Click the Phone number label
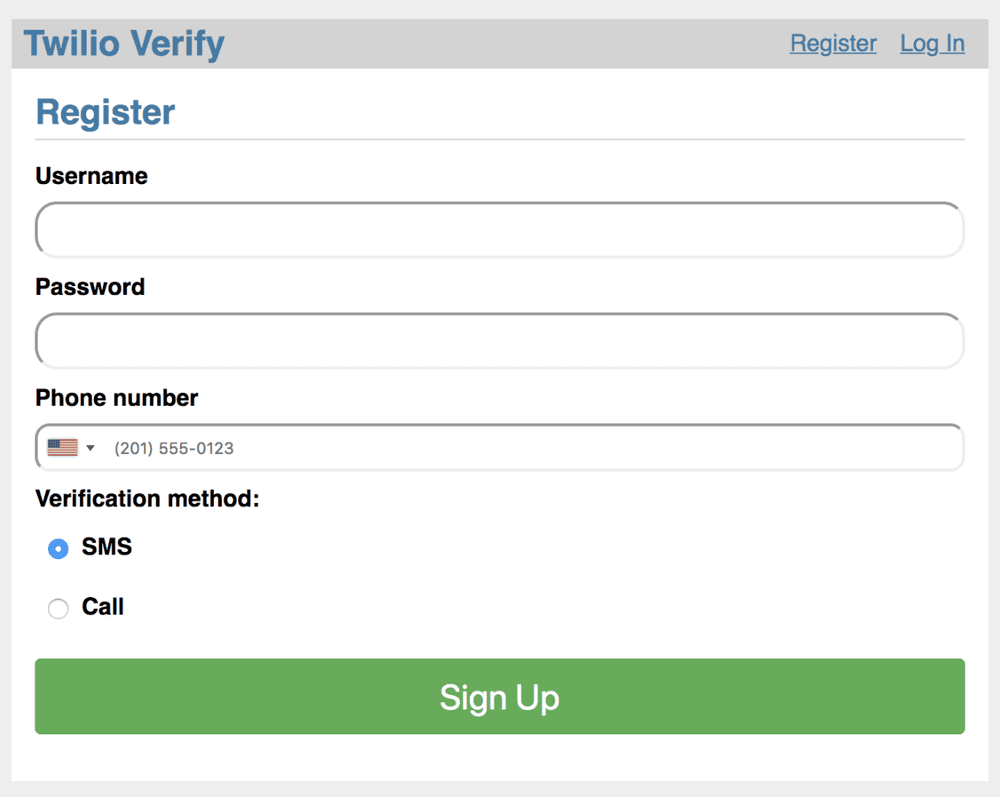 click(x=116, y=398)
